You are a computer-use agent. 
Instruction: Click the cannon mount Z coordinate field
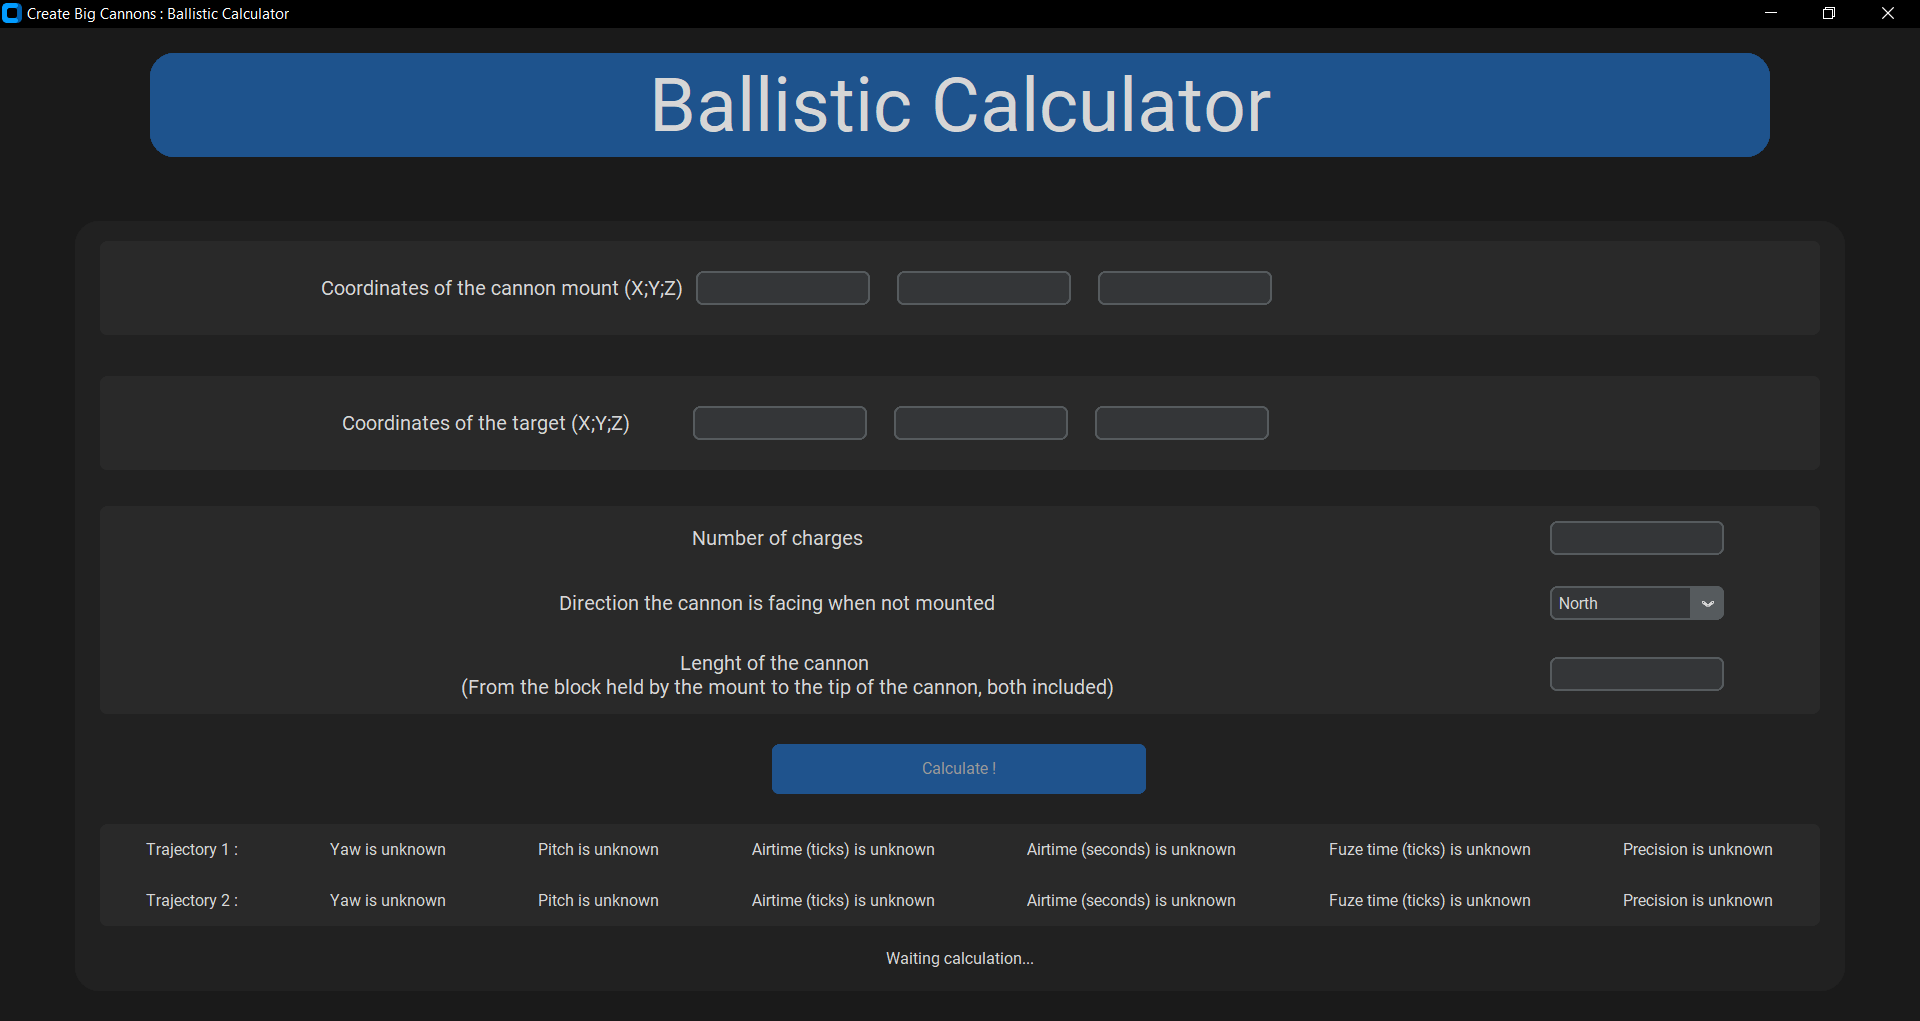click(x=1184, y=288)
